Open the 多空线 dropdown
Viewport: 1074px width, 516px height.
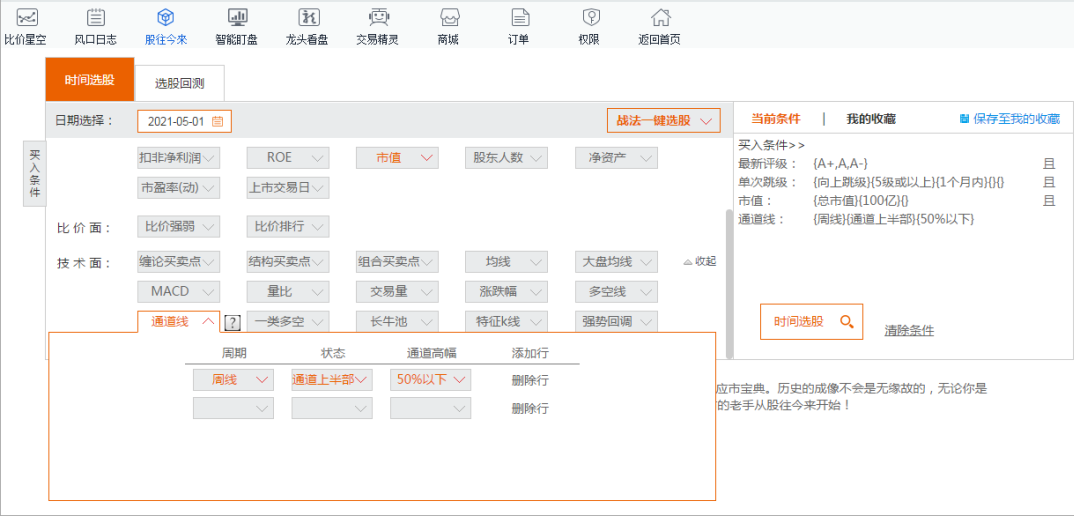tap(616, 291)
